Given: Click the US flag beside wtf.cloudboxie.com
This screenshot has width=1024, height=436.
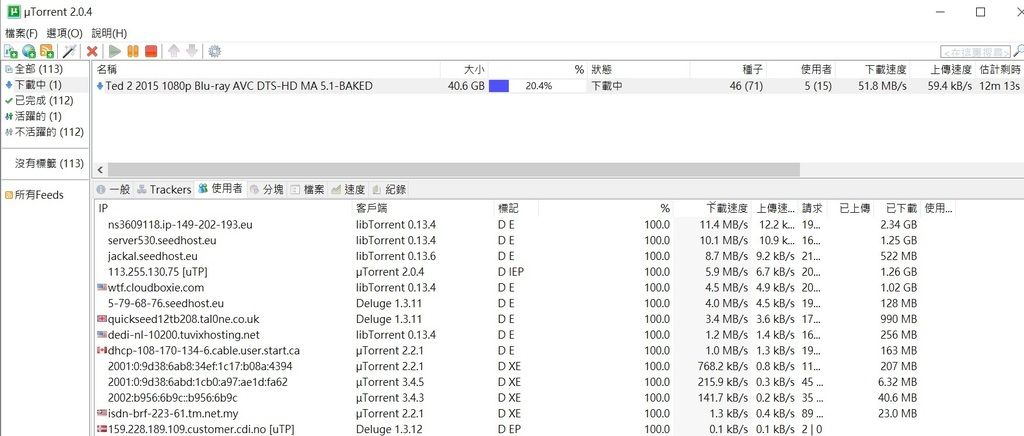Looking at the screenshot, I should click(101, 287).
